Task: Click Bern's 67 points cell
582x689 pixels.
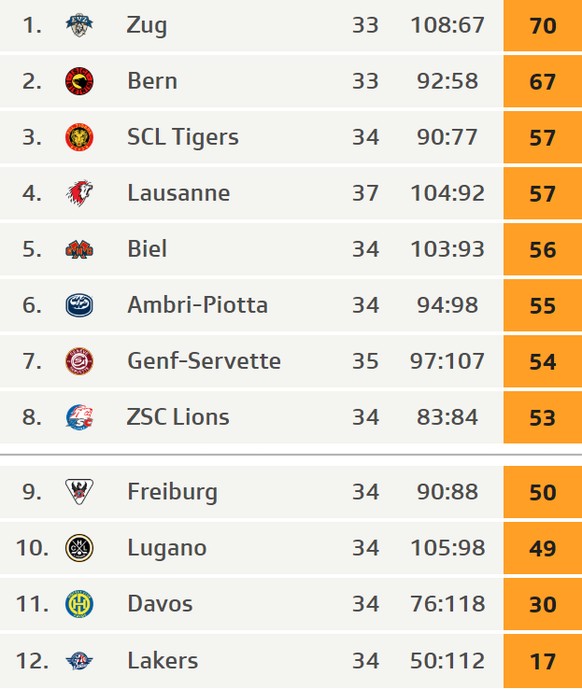Action: 543,81
